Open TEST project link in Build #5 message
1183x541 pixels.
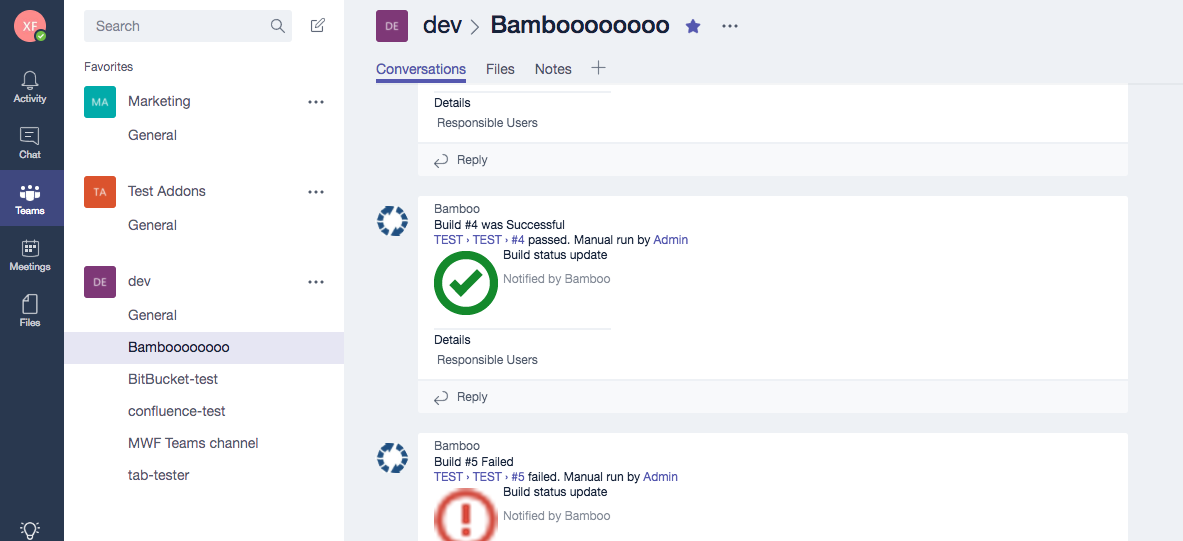click(x=448, y=477)
